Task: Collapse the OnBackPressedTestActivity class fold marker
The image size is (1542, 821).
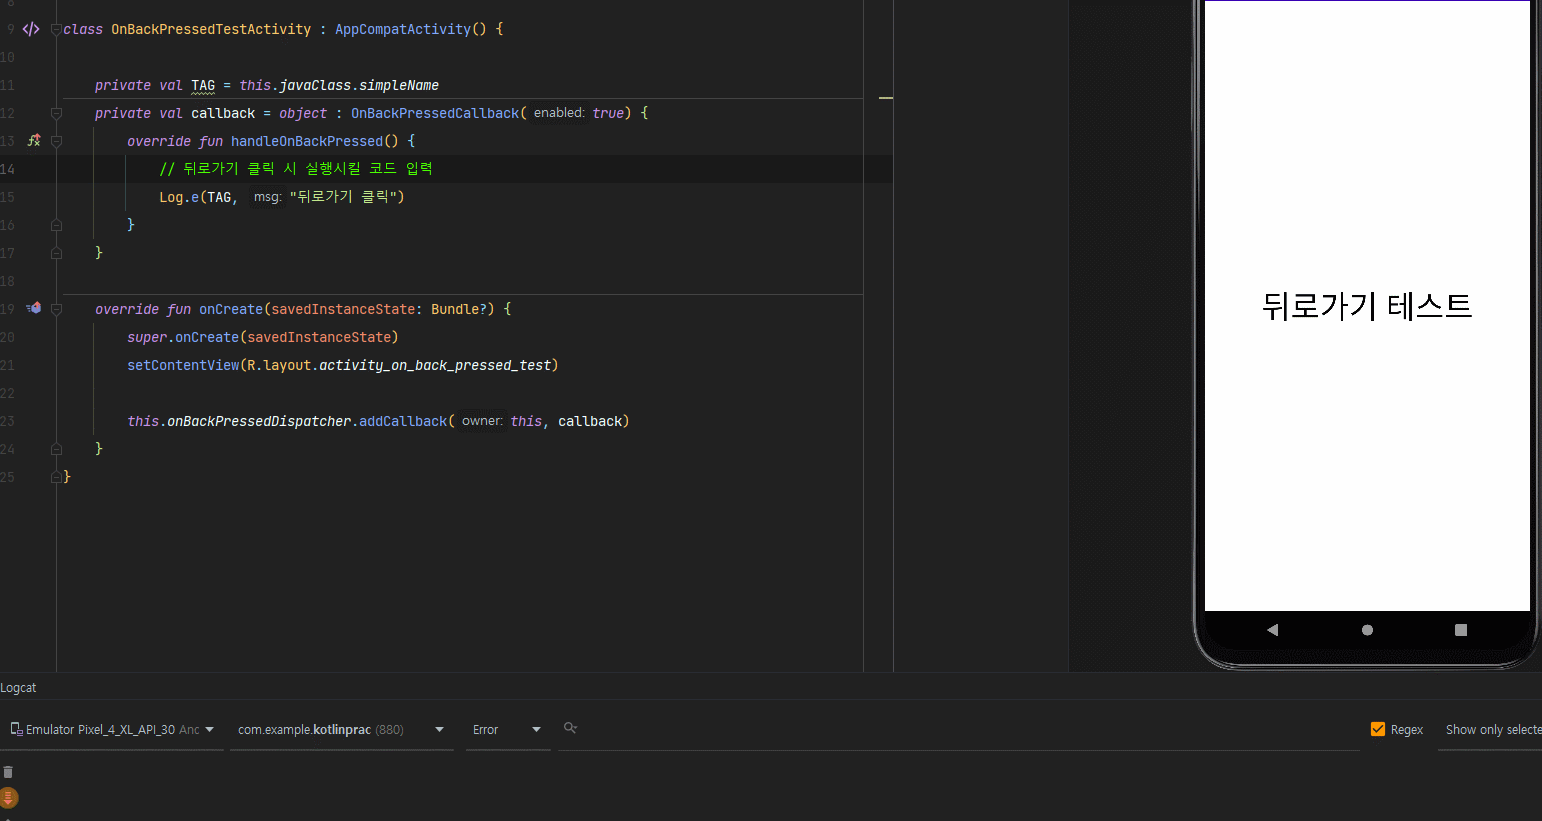Action: (56, 29)
